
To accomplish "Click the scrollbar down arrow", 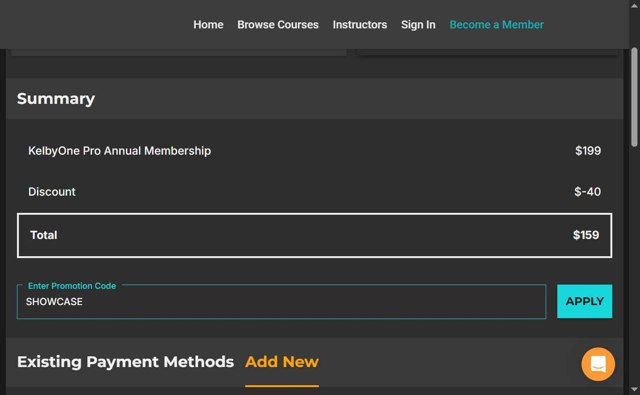I will pyautogui.click(x=634, y=389).
